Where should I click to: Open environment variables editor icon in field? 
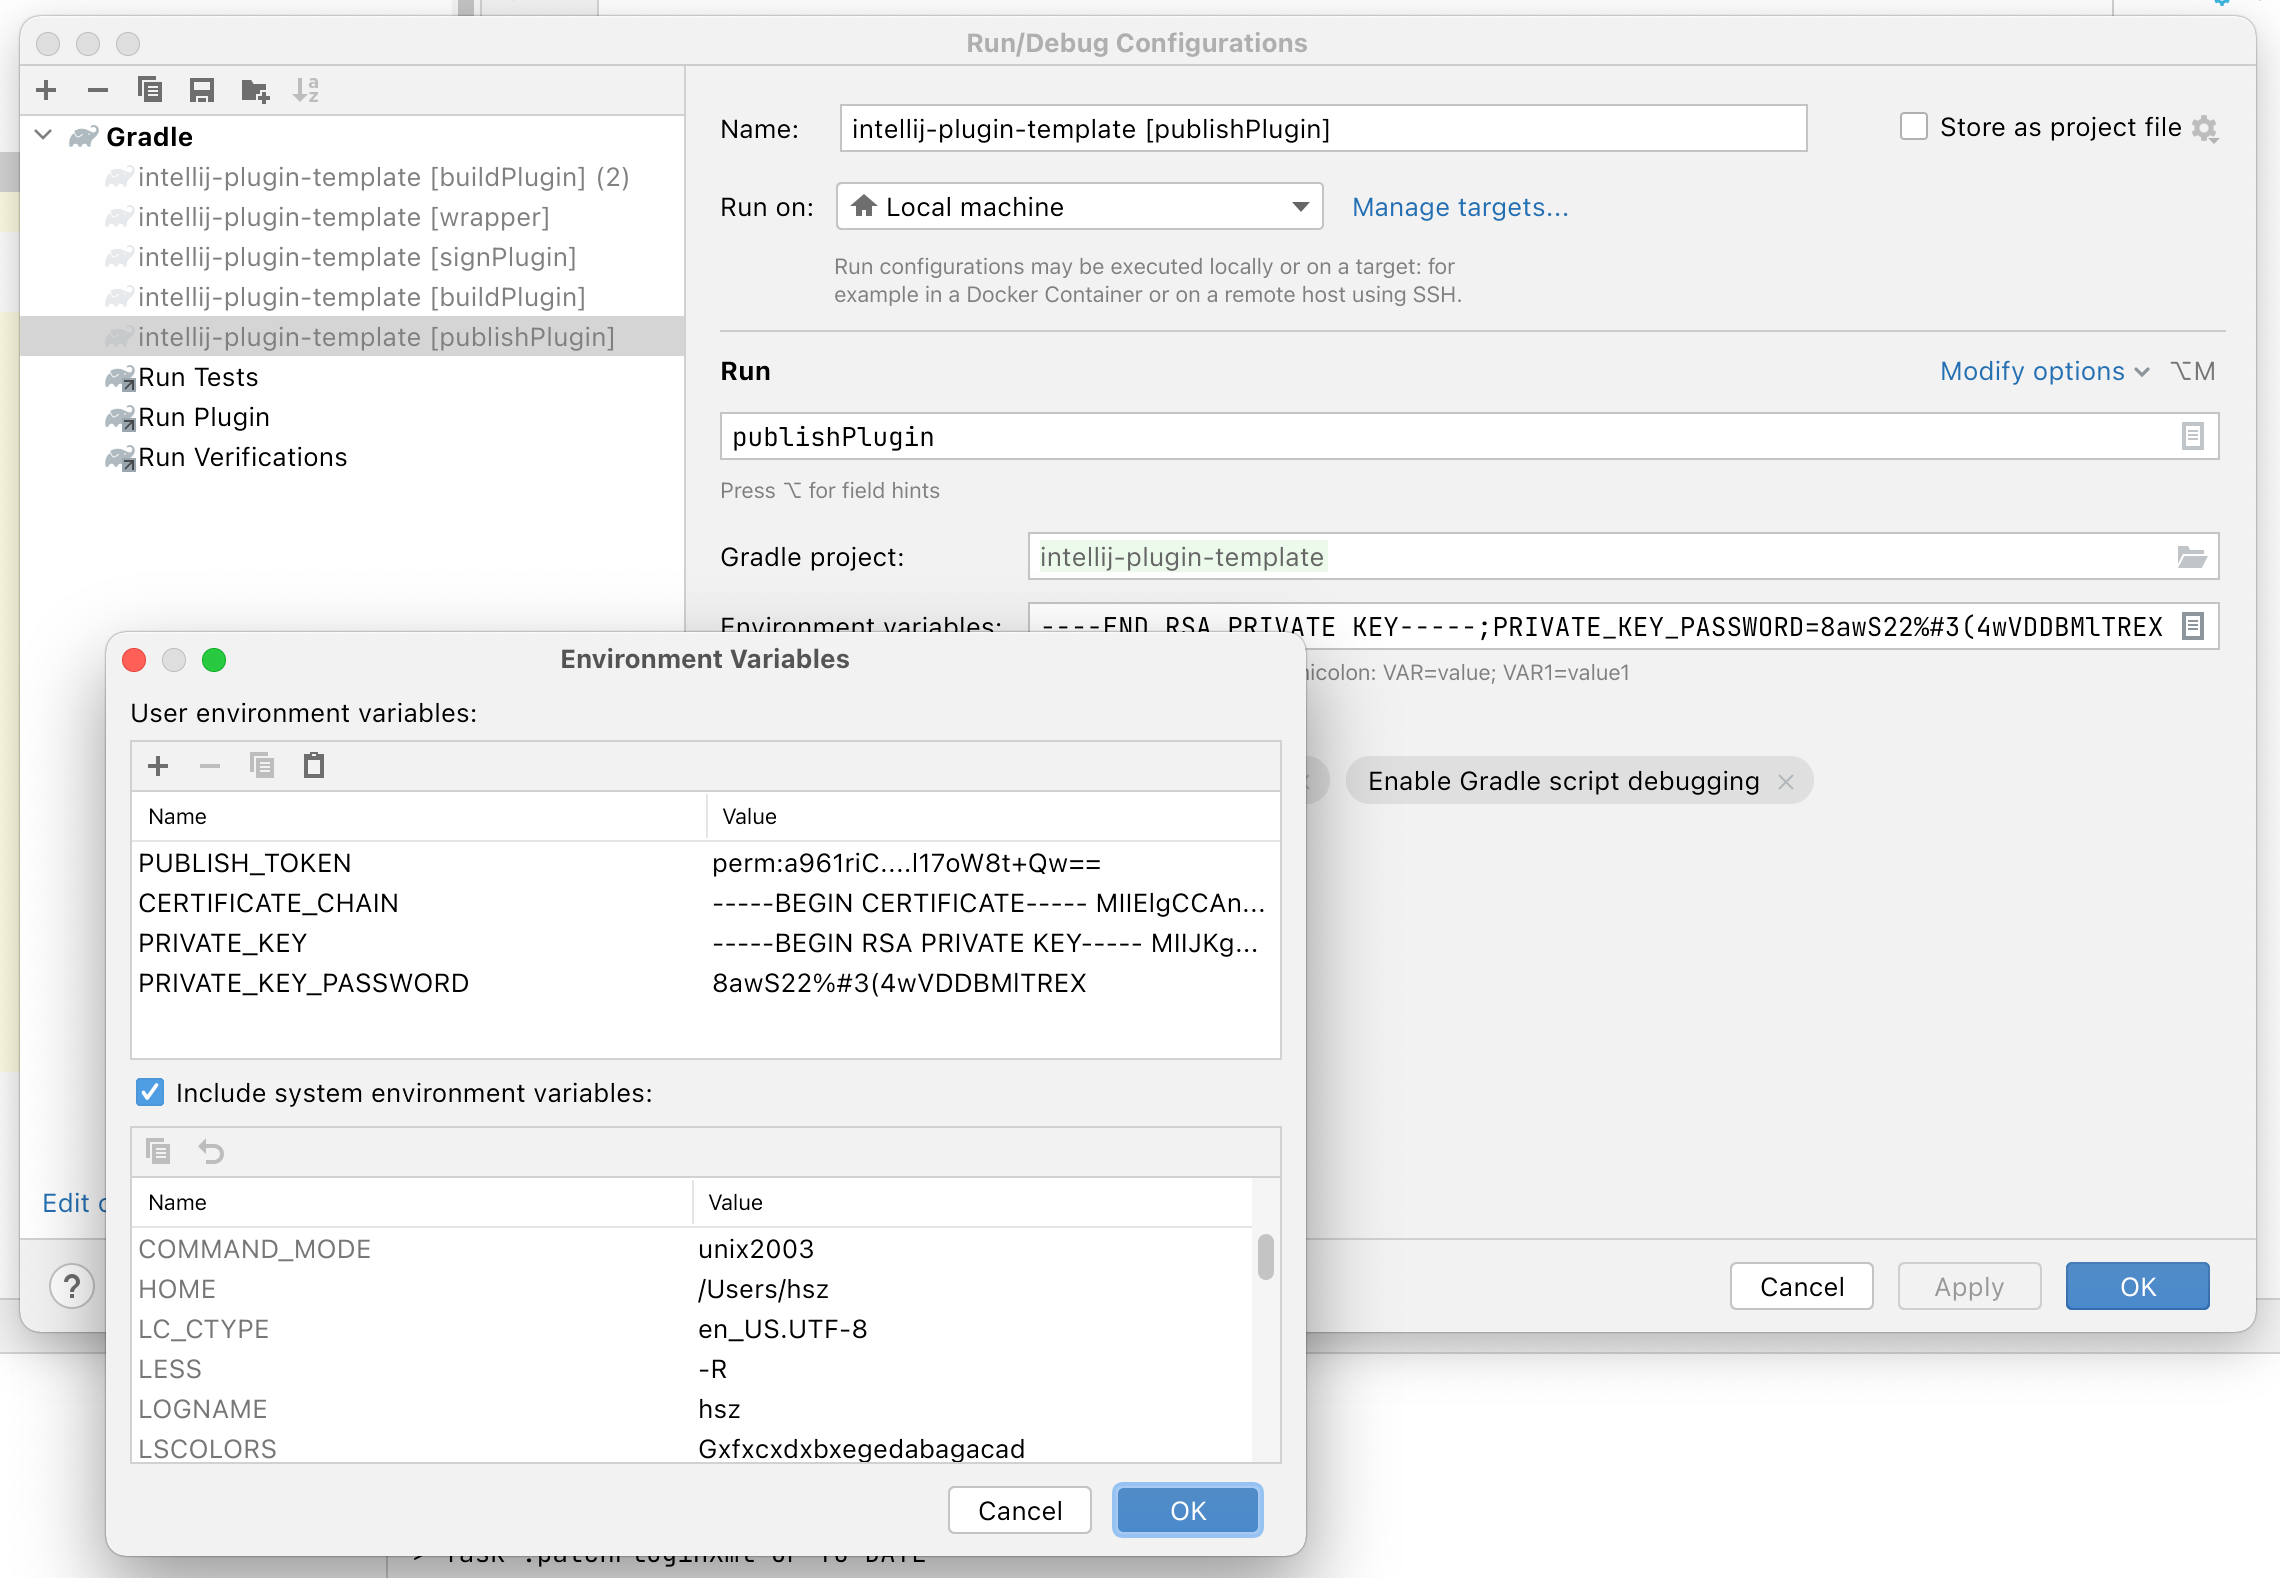2192,627
